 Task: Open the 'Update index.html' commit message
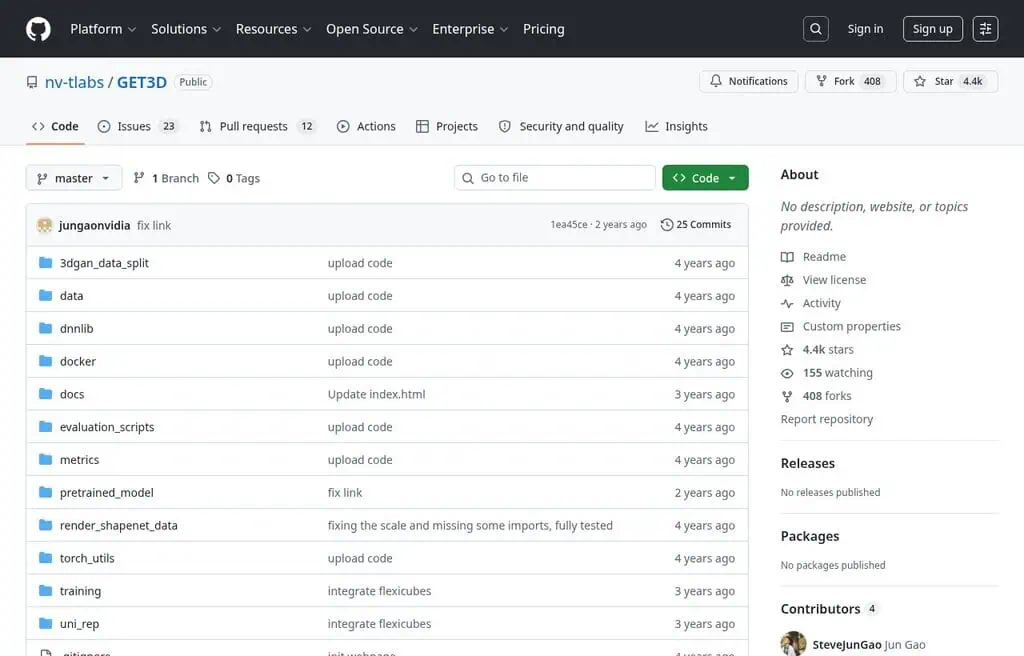coord(376,394)
